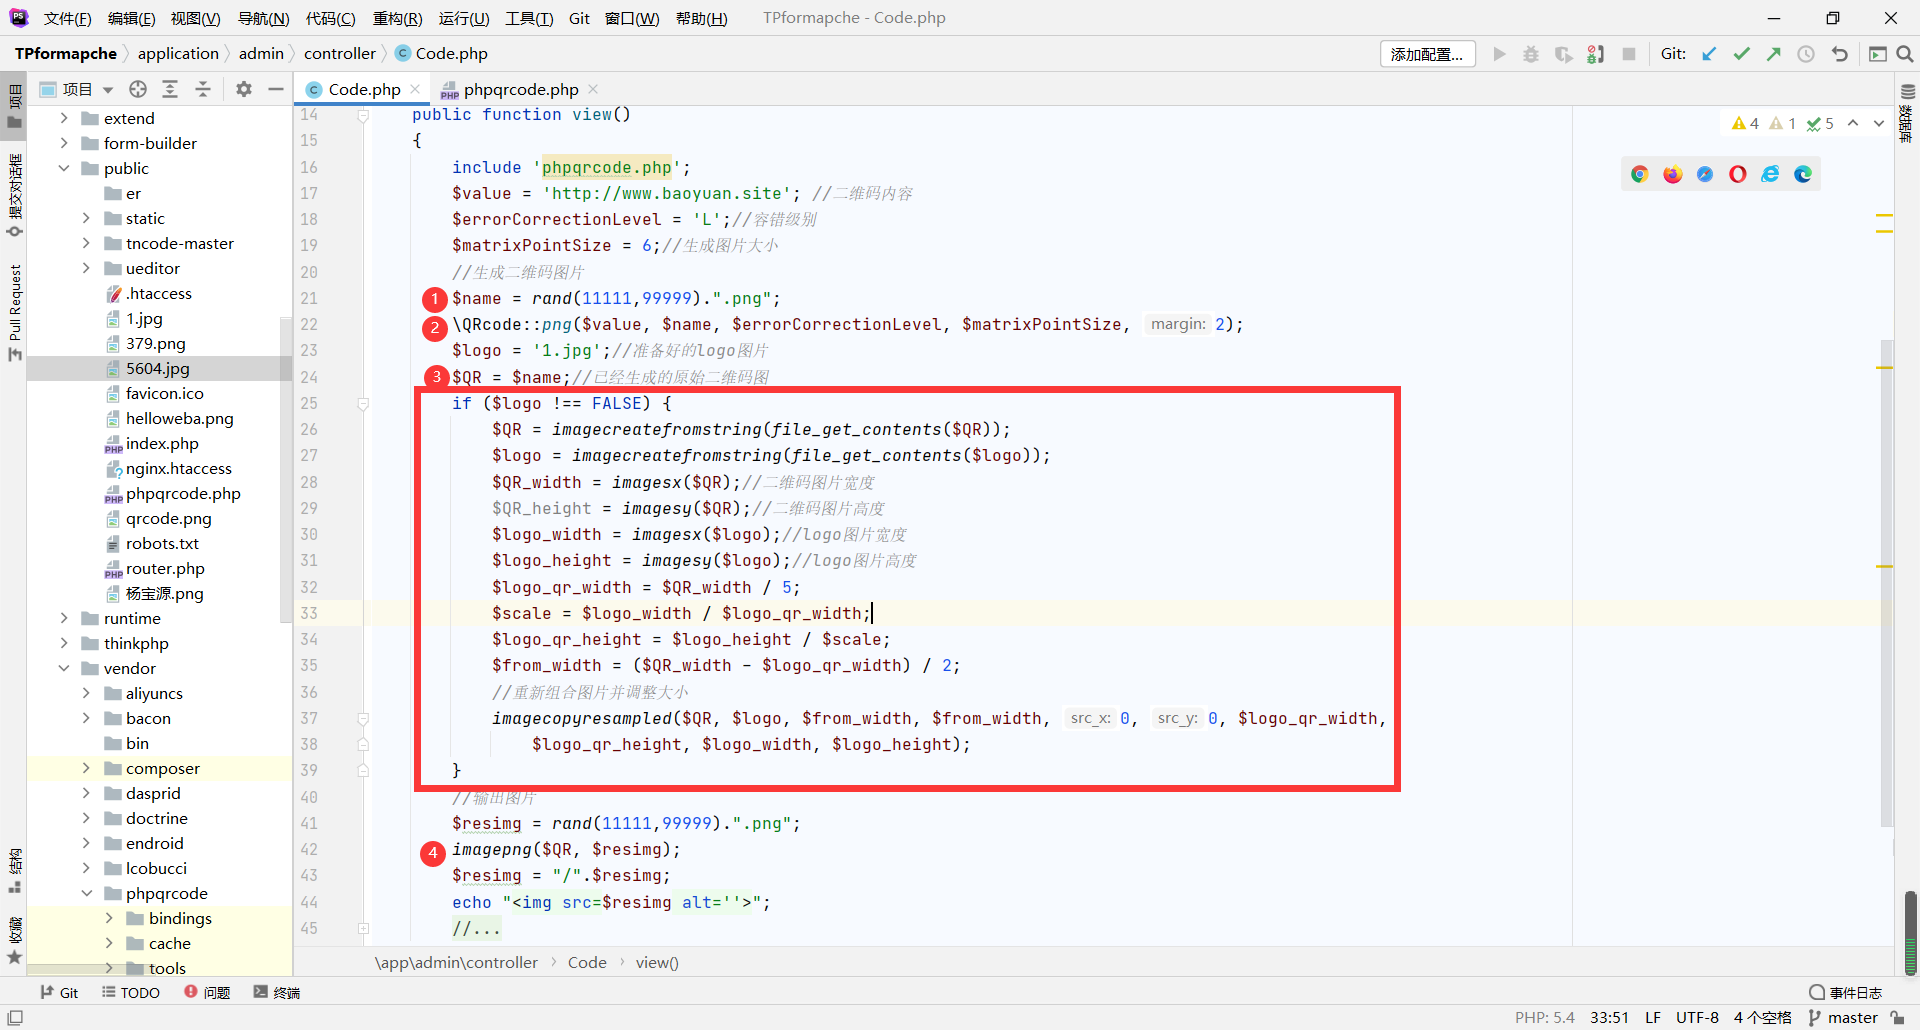Close the phpqrcode.php editor tab

(593, 89)
